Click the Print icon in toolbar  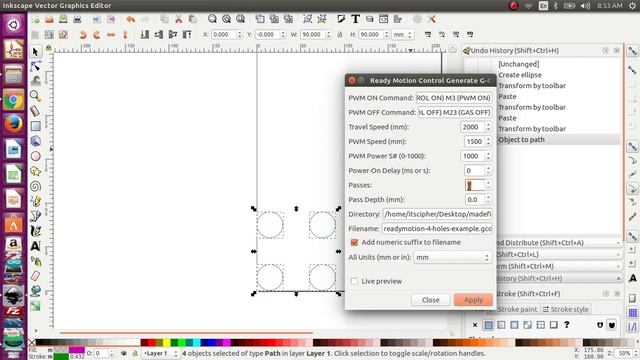pos(77,19)
